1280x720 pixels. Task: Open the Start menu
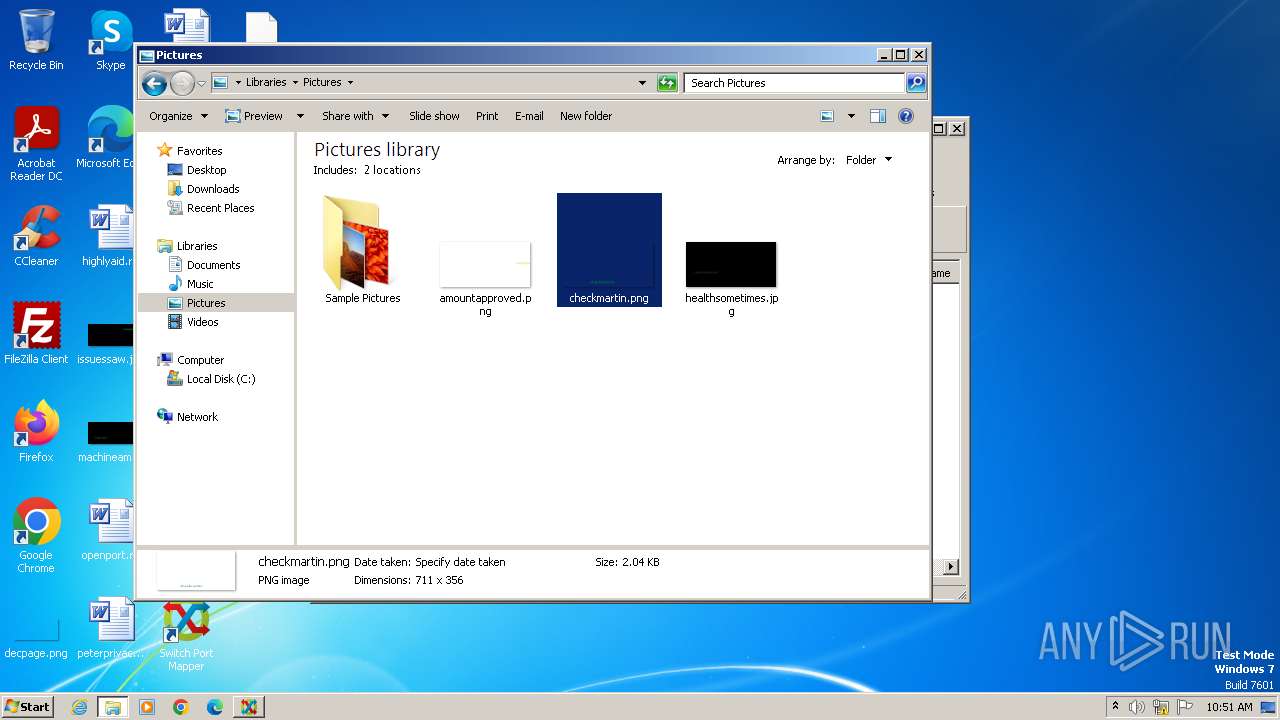(x=28, y=707)
